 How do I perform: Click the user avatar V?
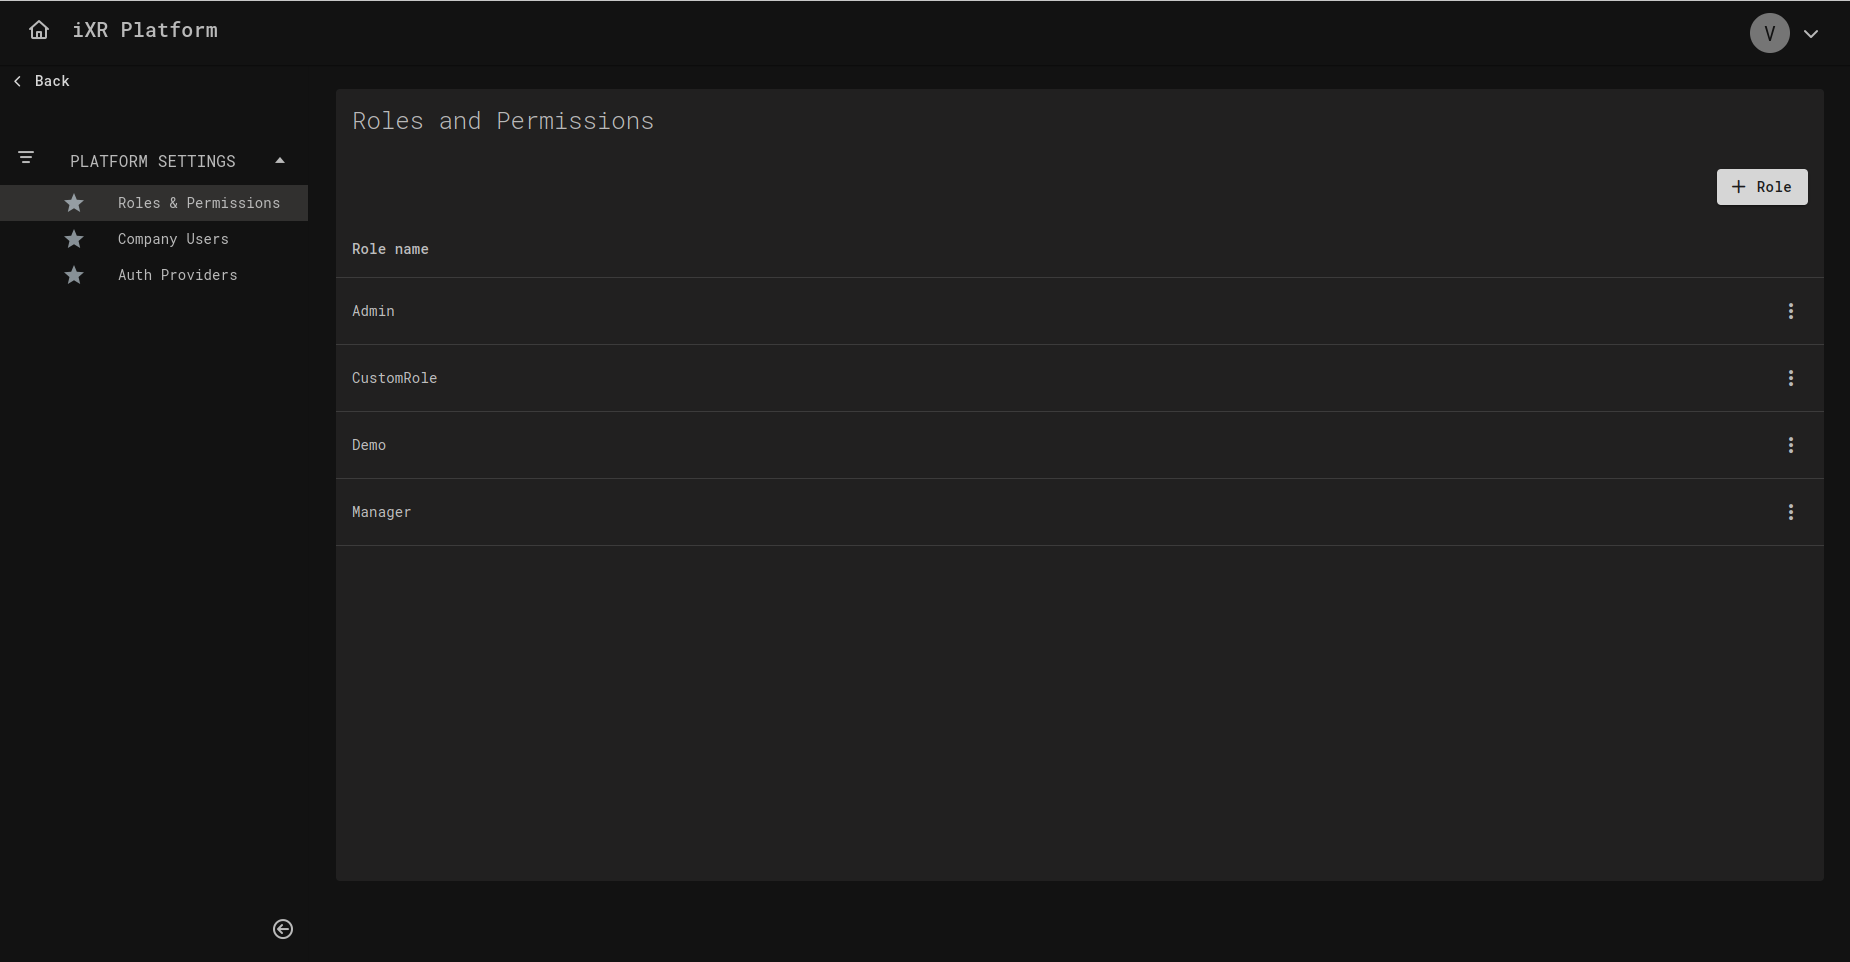tap(1769, 33)
